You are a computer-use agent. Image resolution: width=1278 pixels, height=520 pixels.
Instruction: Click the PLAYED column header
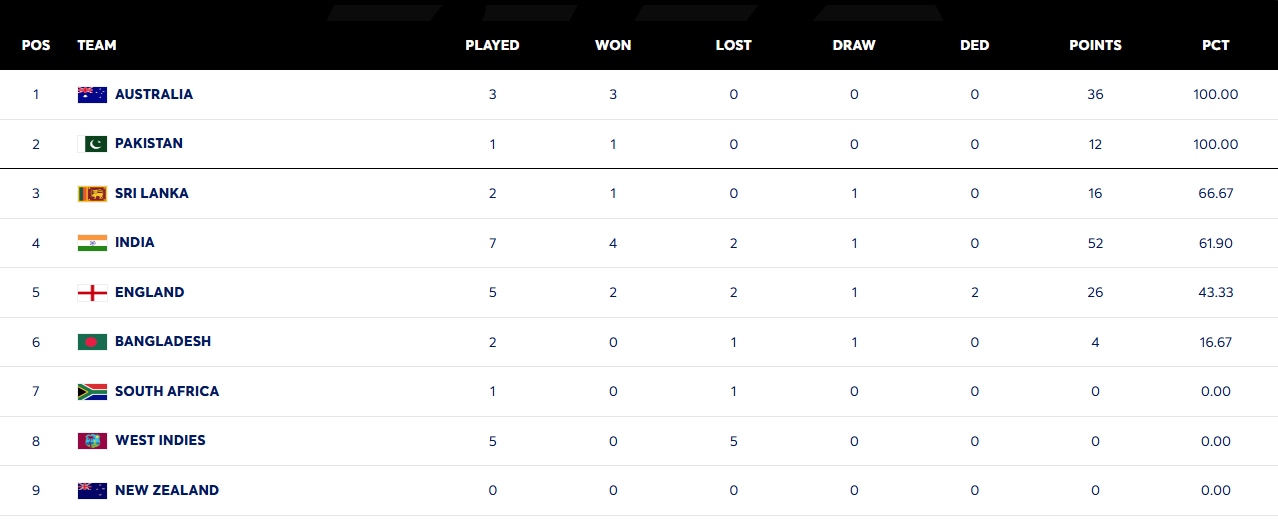pos(492,45)
